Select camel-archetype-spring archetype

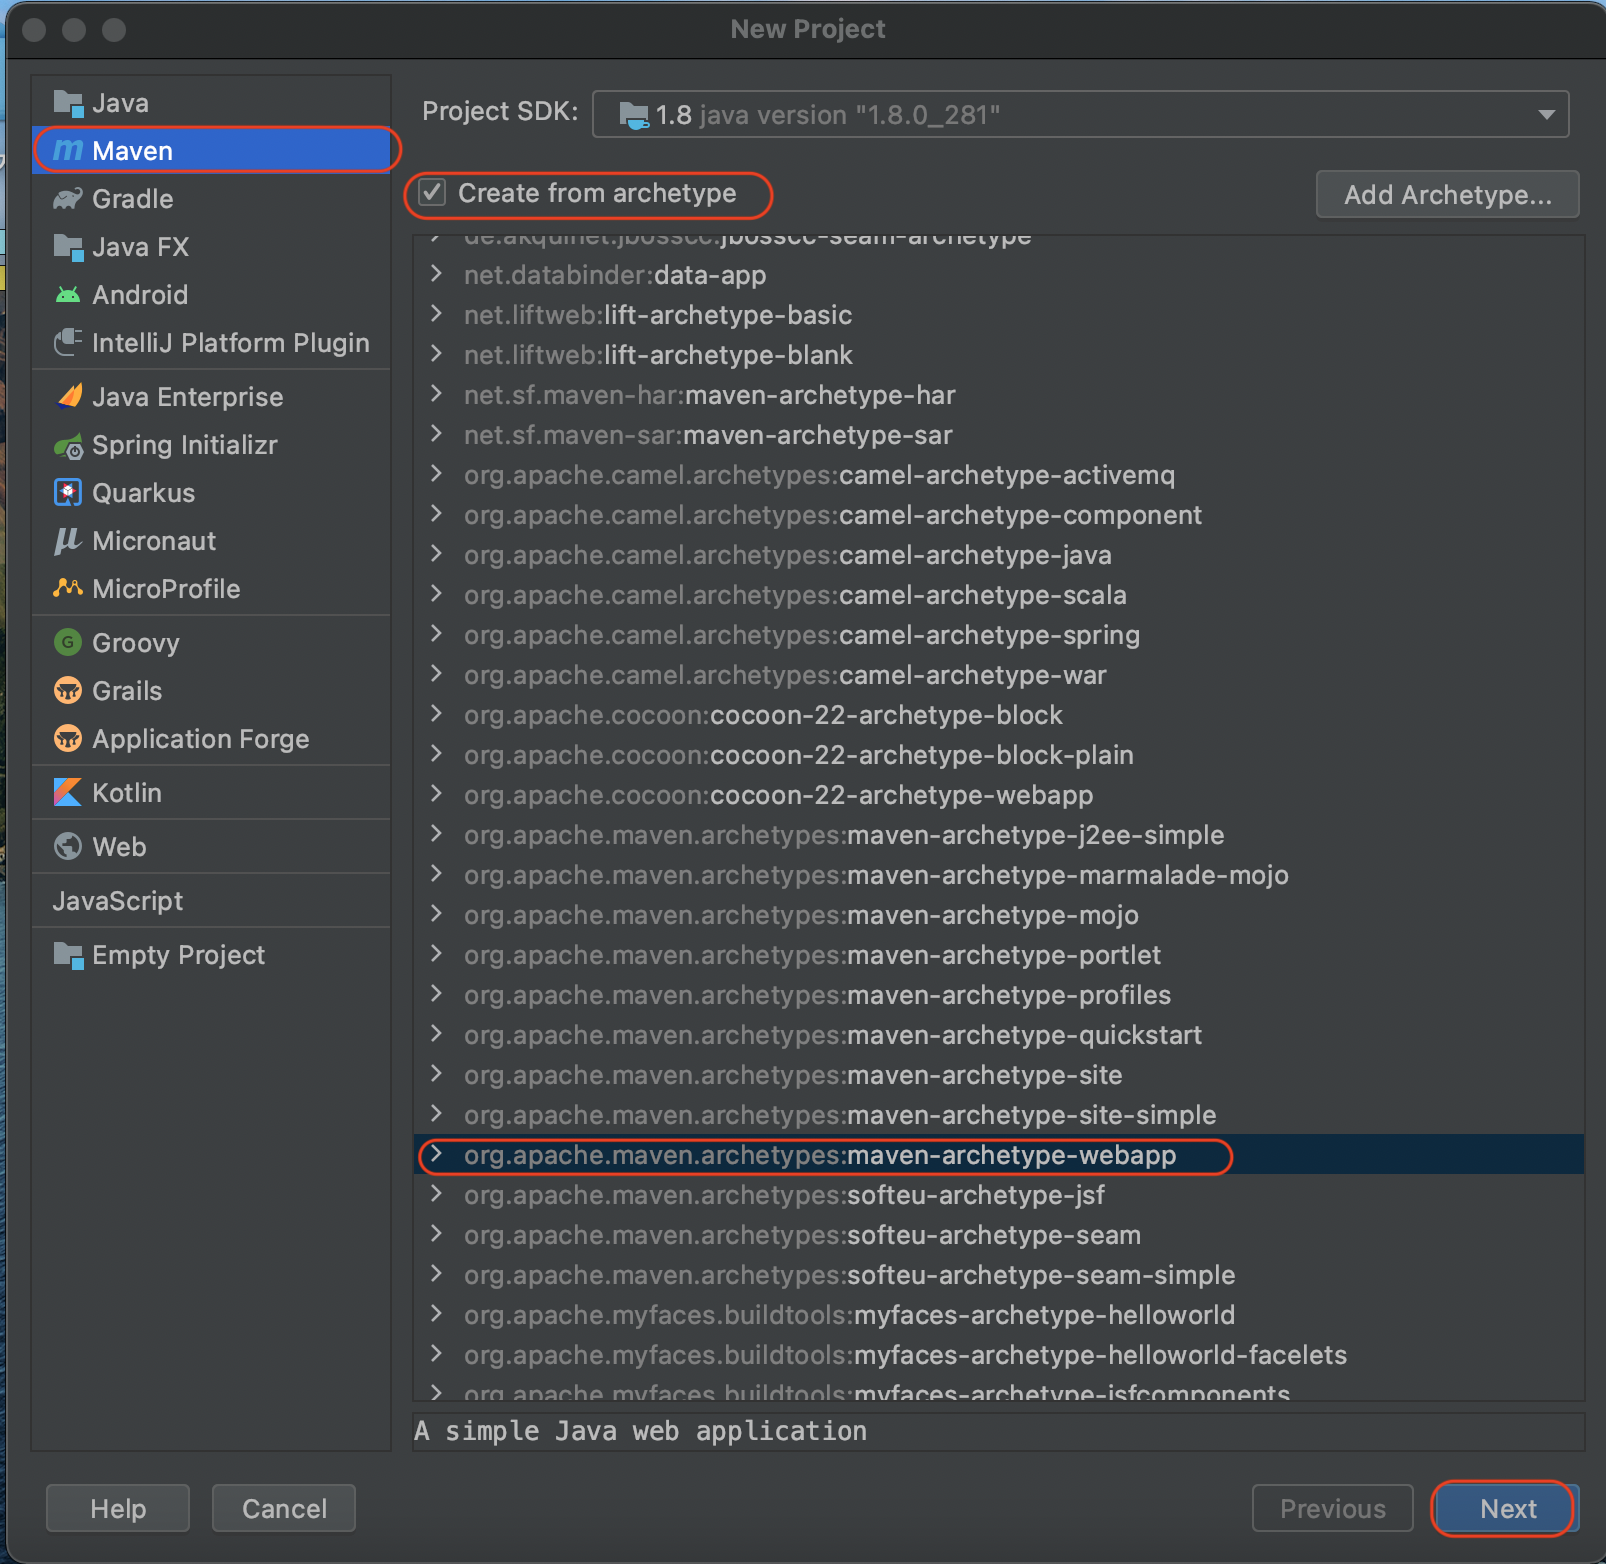point(998,635)
